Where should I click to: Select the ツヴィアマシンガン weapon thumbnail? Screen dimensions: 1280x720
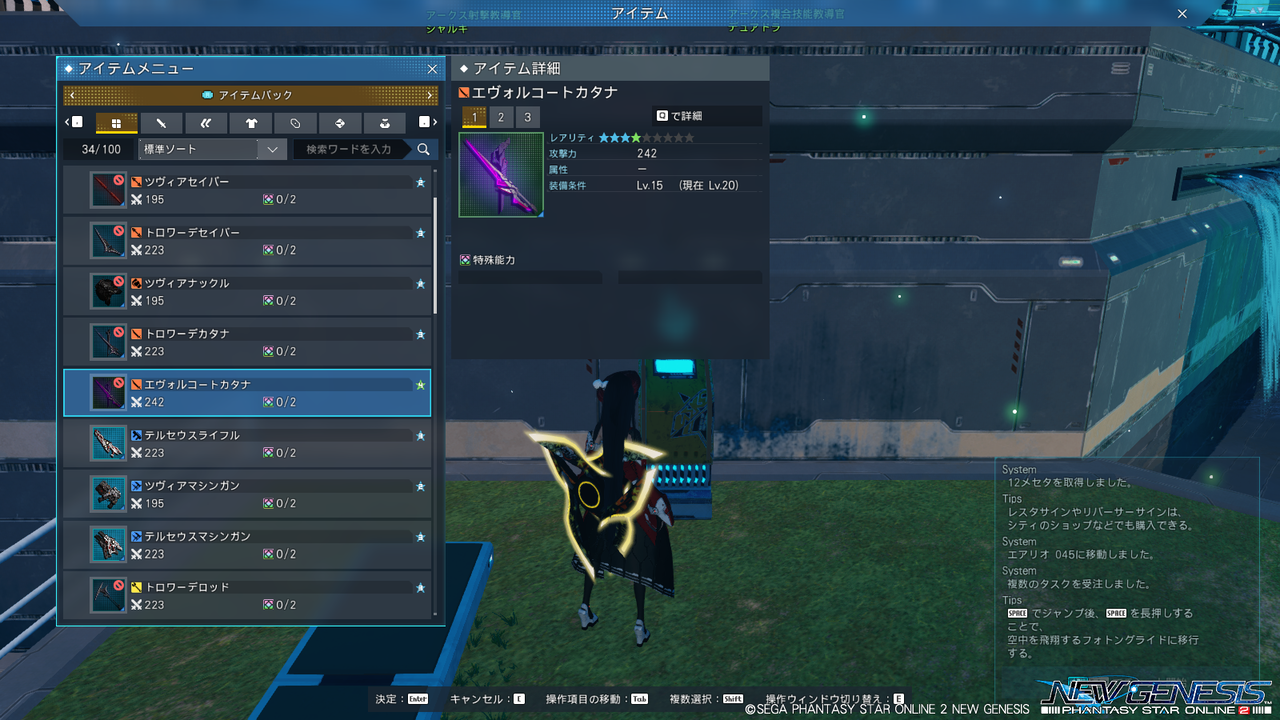108,494
